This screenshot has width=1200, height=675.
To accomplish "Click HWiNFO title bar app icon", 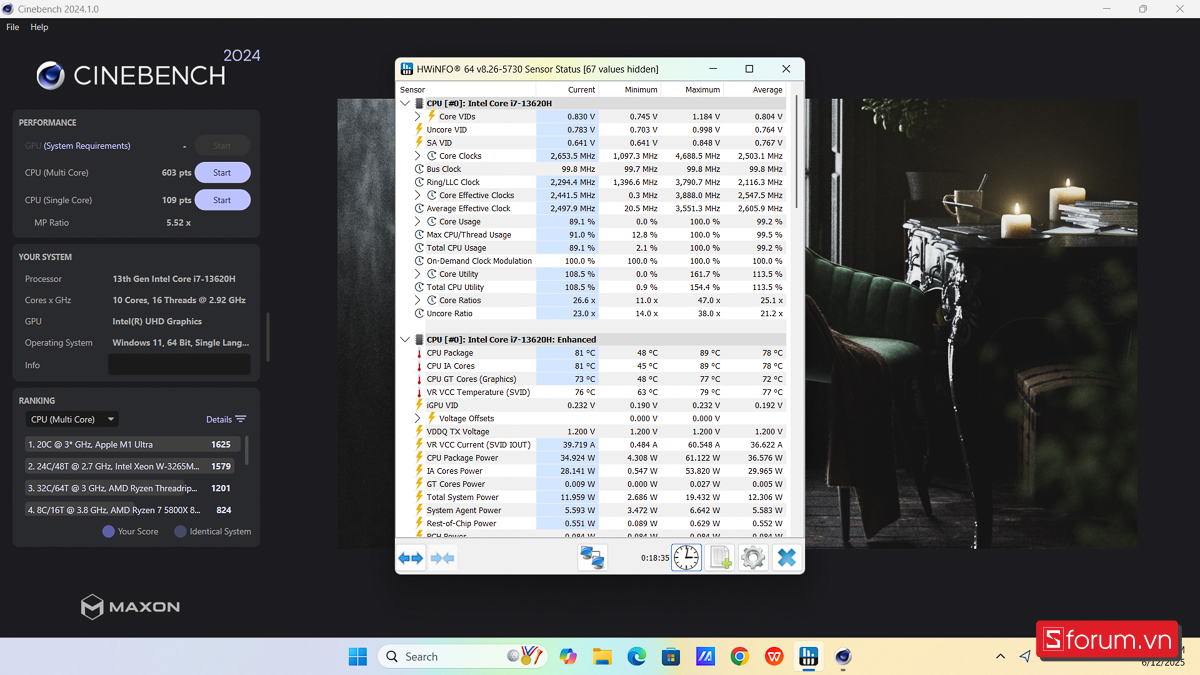I will [407, 69].
